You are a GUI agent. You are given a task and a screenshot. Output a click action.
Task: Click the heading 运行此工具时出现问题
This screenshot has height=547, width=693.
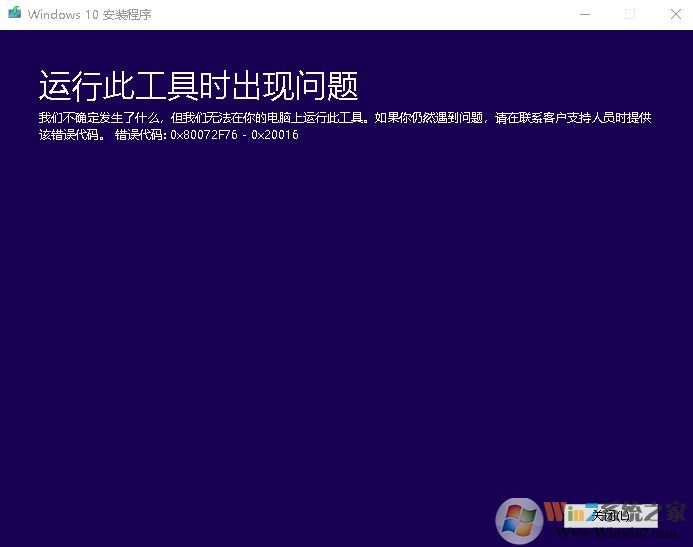(x=198, y=85)
